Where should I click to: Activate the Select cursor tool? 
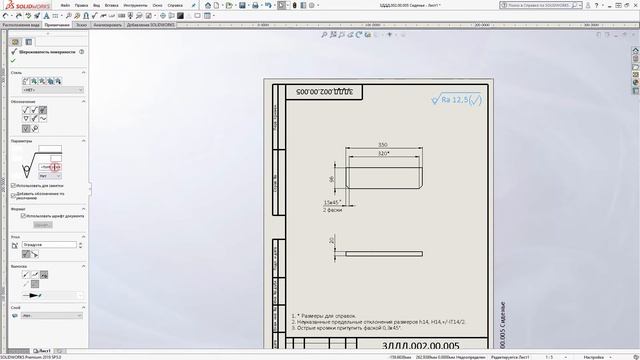coord(282,5)
